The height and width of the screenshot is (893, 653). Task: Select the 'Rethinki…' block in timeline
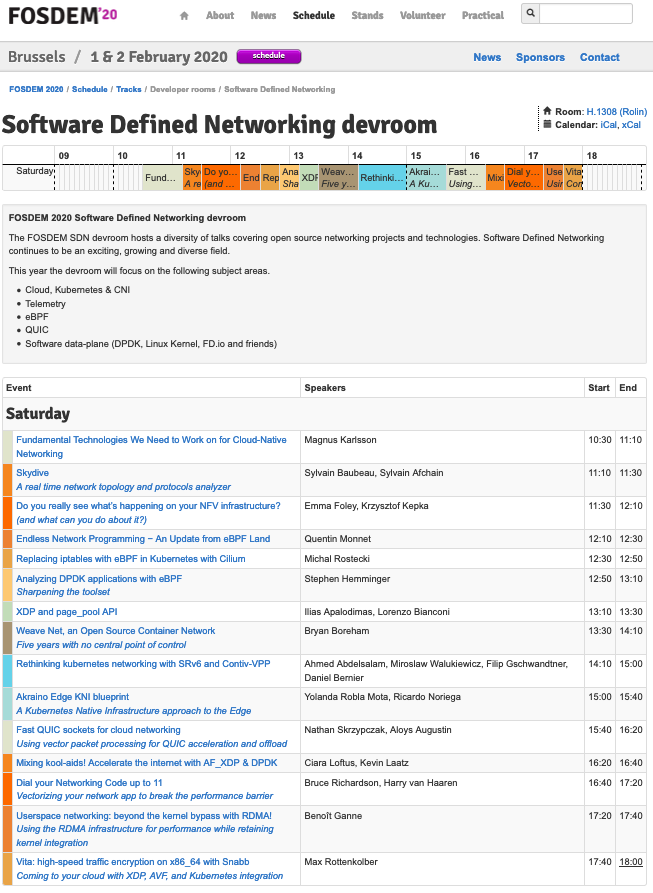coord(382,178)
